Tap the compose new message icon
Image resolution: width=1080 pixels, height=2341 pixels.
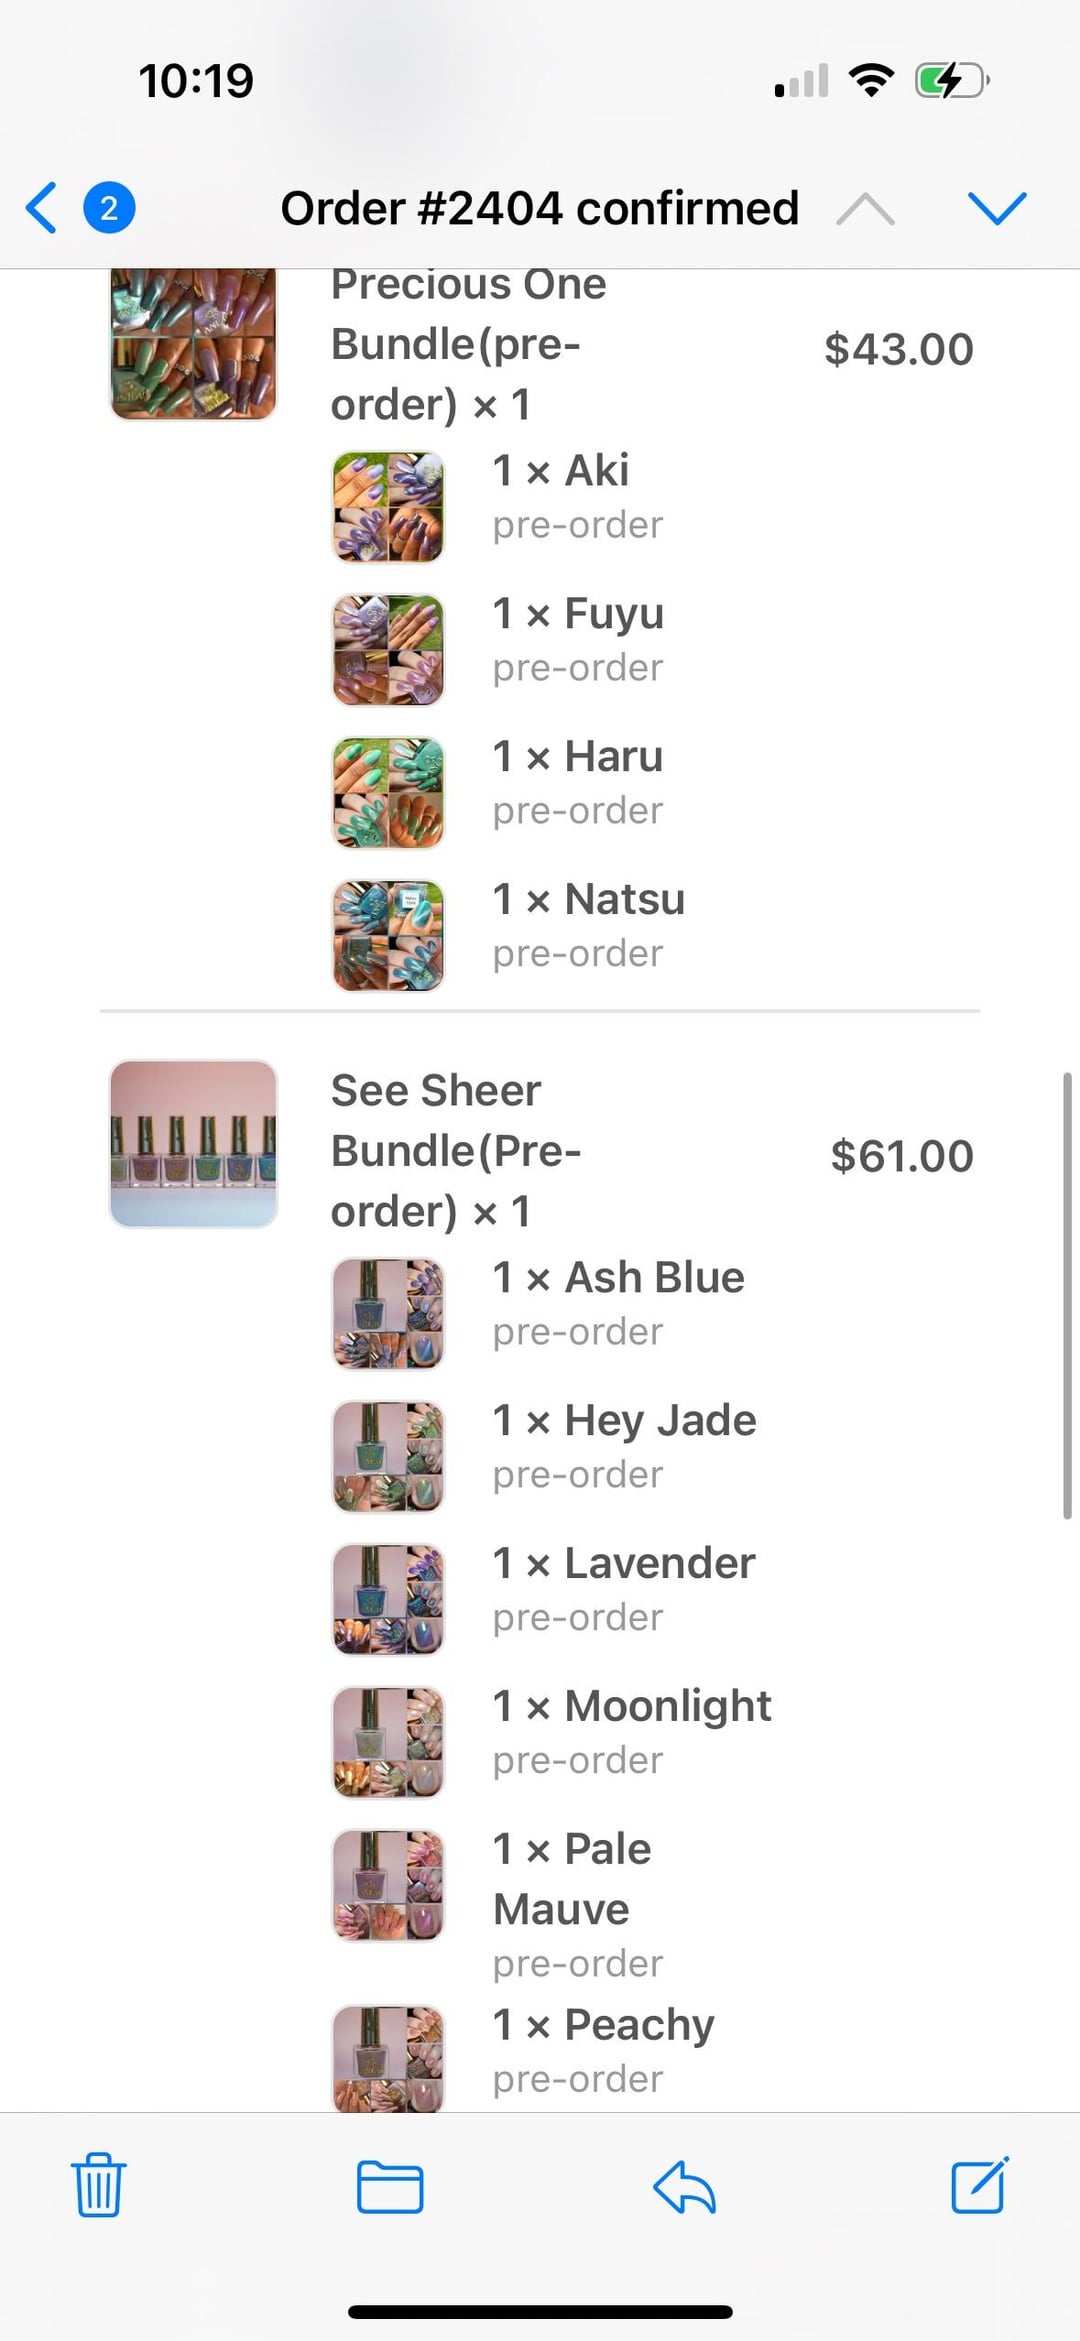click(x=979, y=2186)
